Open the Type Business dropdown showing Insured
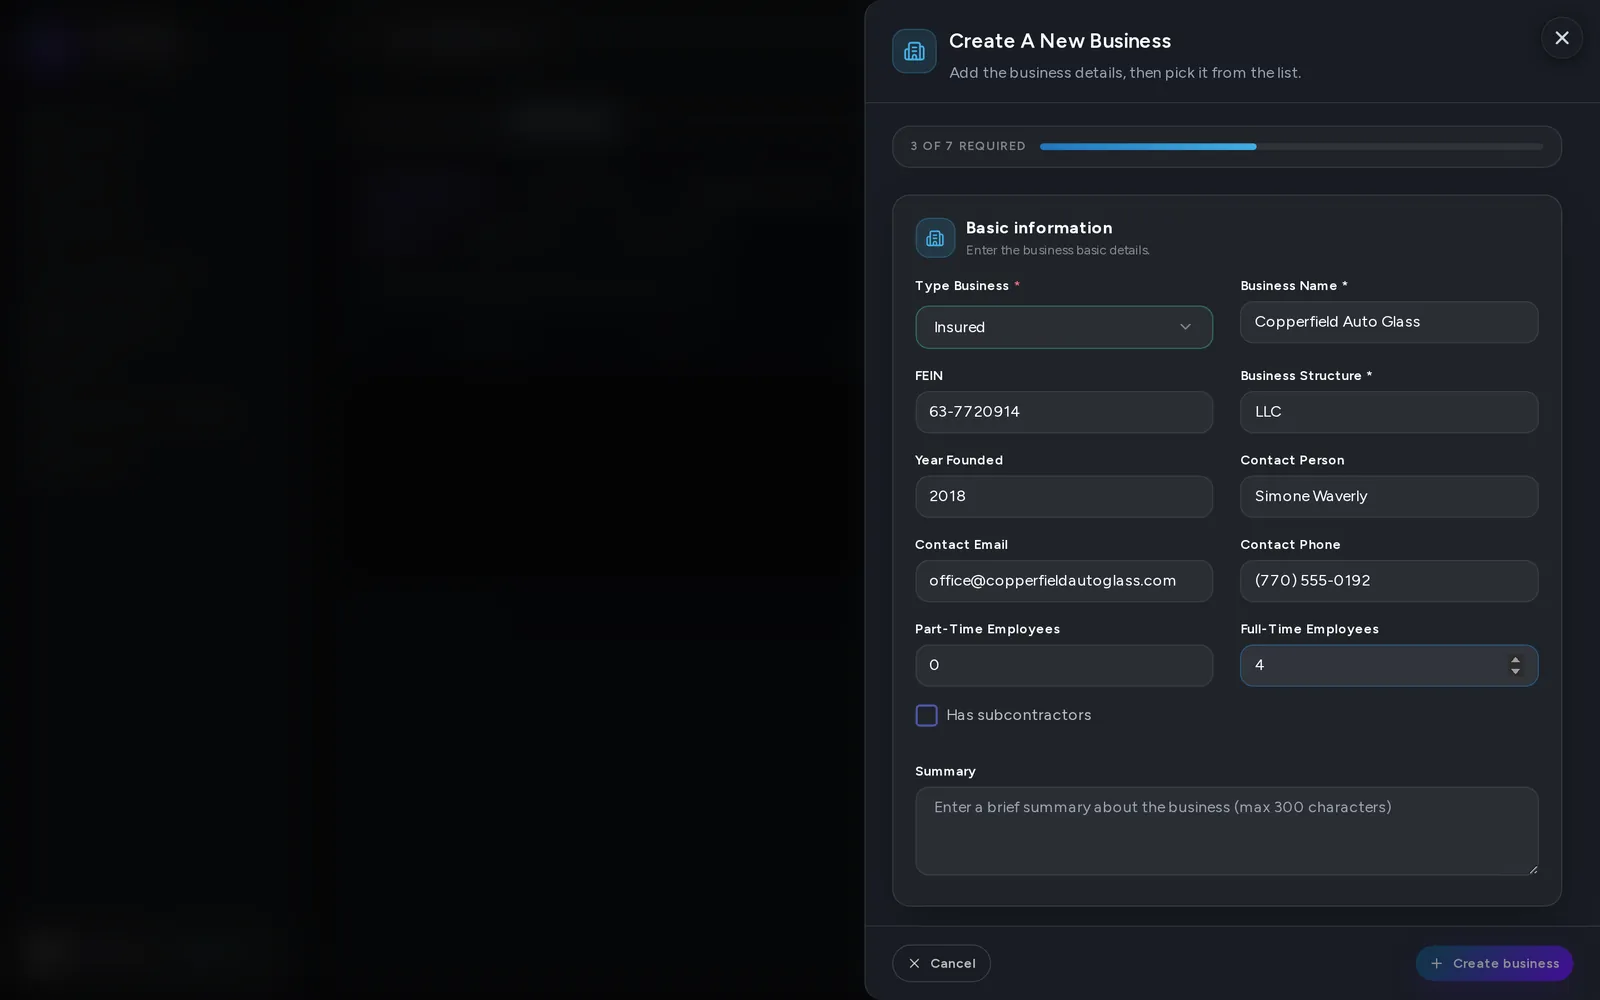 pos(1064,327)
